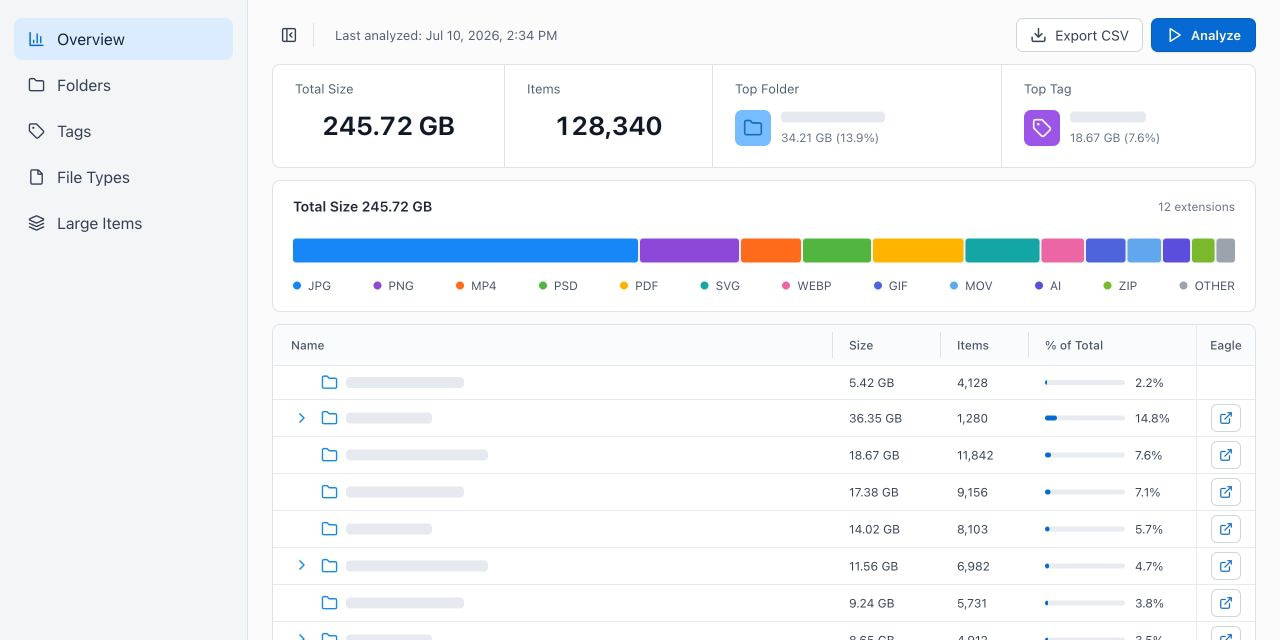The width and height of the screenshot is (1280, 640).
Task: Open the 18.67 GB folder in Eagle
Action: [1226, 455]
